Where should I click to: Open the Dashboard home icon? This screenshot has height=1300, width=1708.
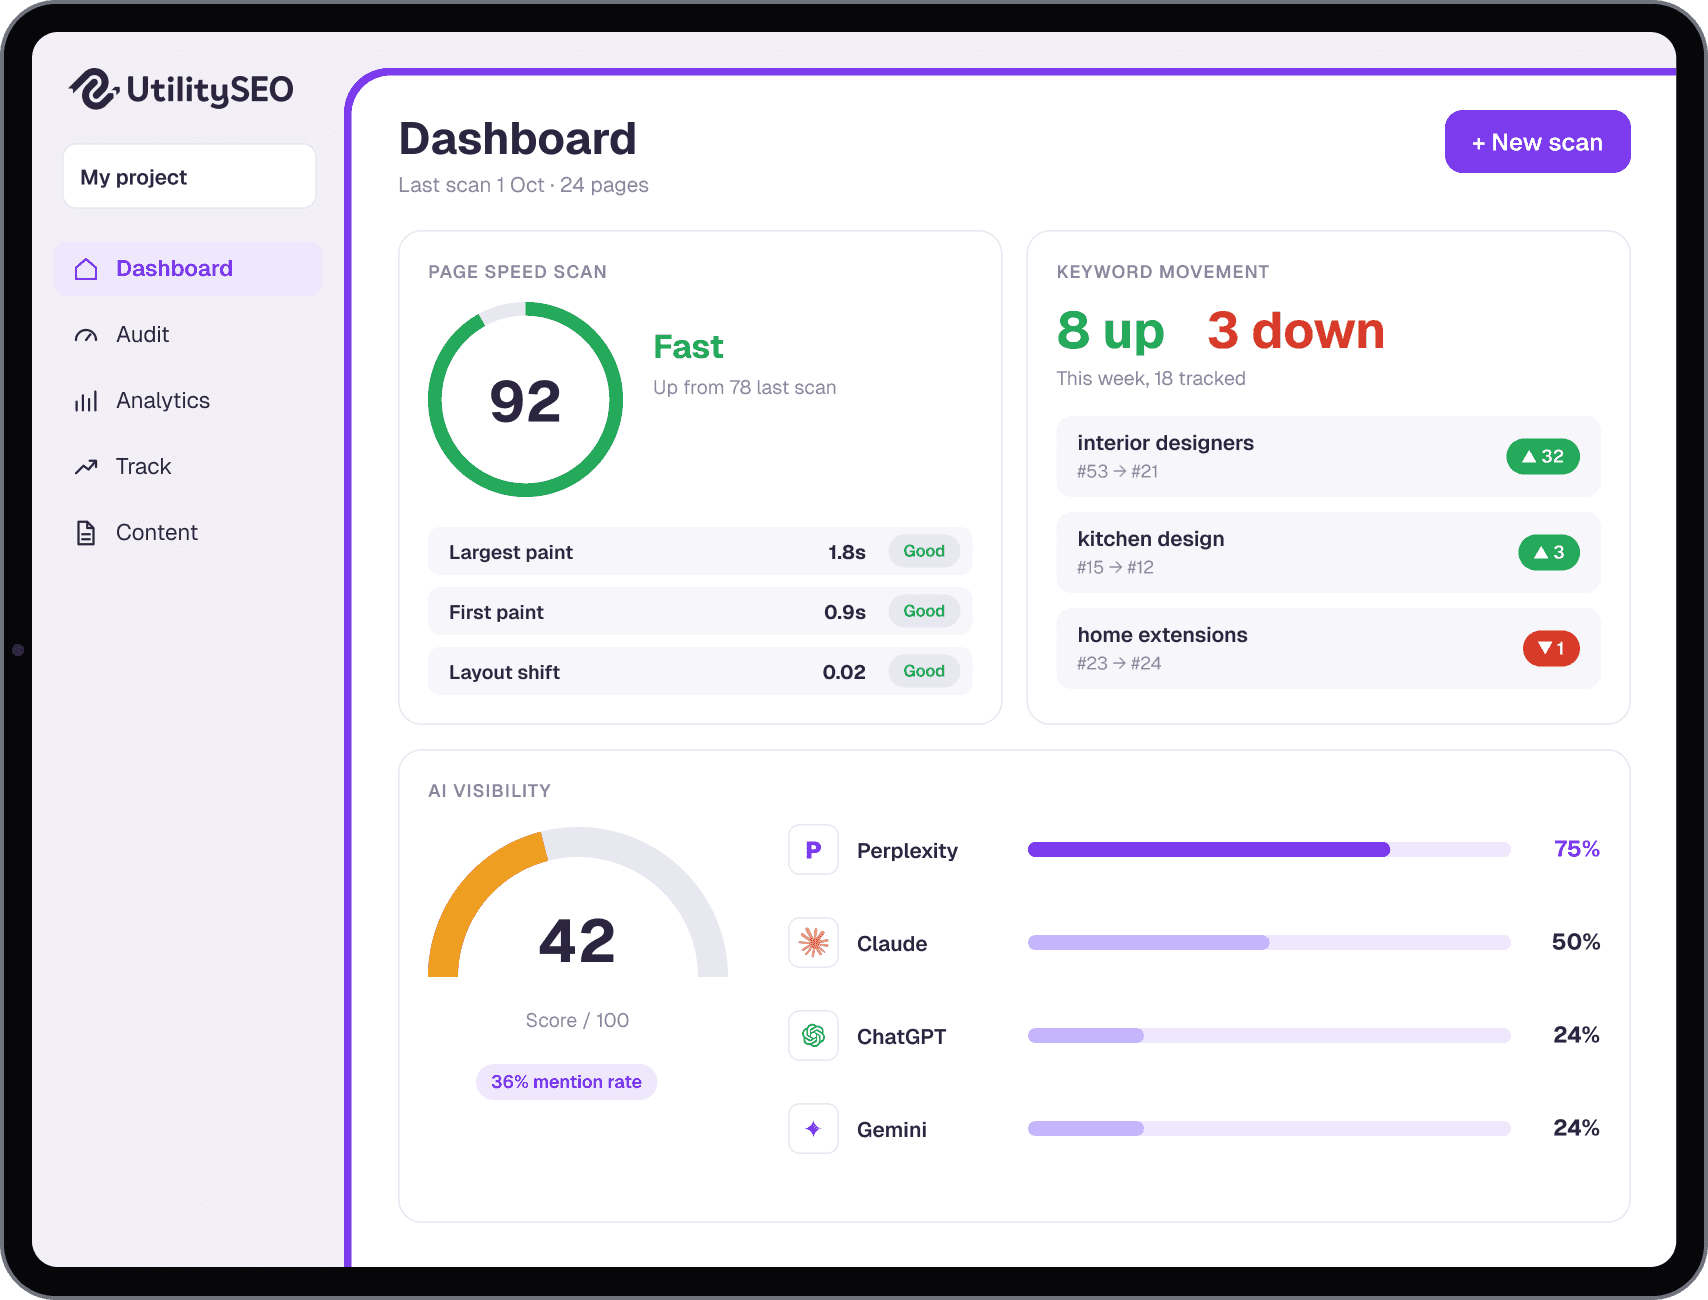[86, 269]
